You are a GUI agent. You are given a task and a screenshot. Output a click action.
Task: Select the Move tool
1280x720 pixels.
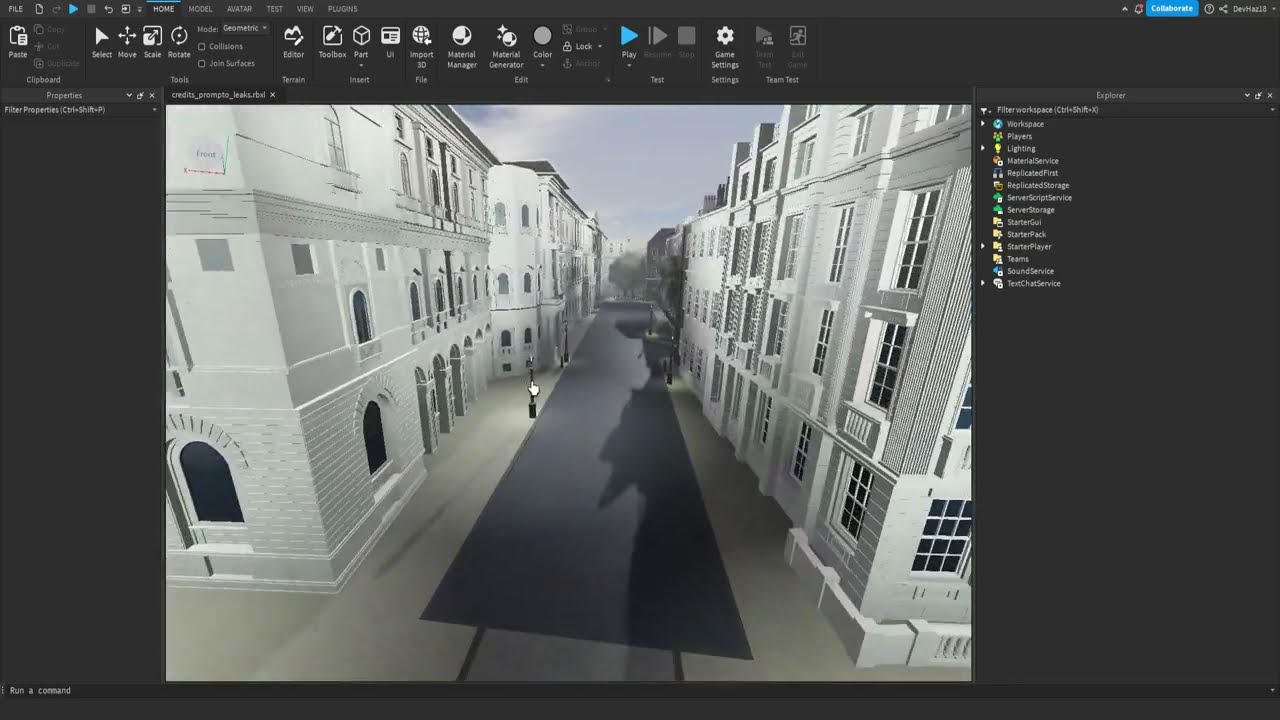click(127, 42)
